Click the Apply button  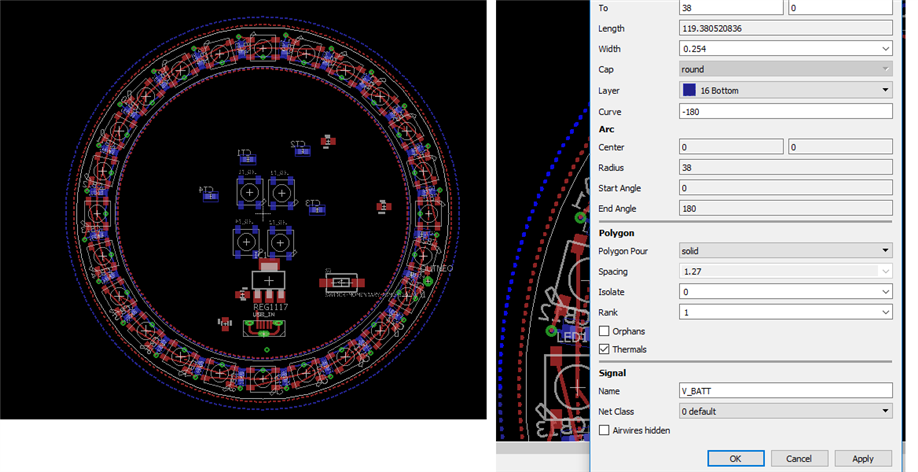[x=862, y=458]
